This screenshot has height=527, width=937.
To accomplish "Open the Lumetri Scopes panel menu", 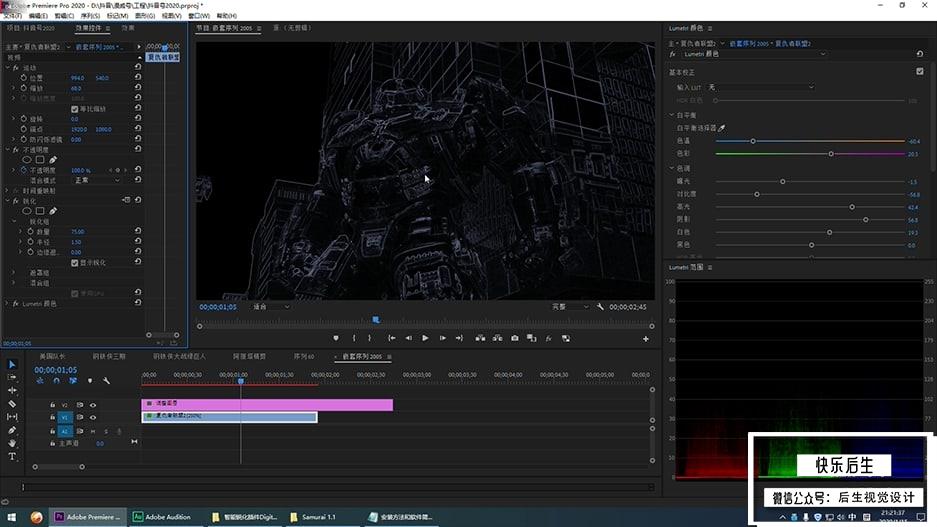I will coord(710,267).
